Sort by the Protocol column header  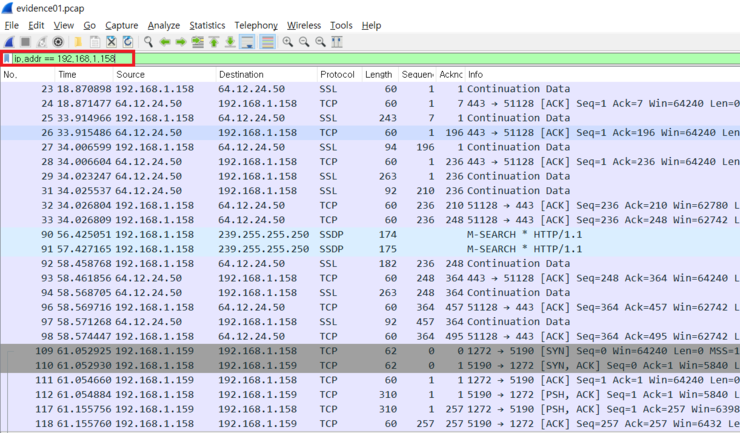339,75
